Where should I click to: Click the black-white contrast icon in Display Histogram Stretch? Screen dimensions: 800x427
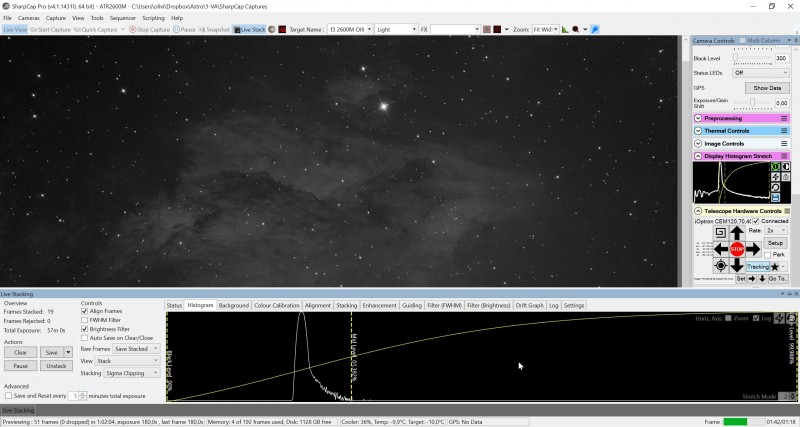[786, 166]
